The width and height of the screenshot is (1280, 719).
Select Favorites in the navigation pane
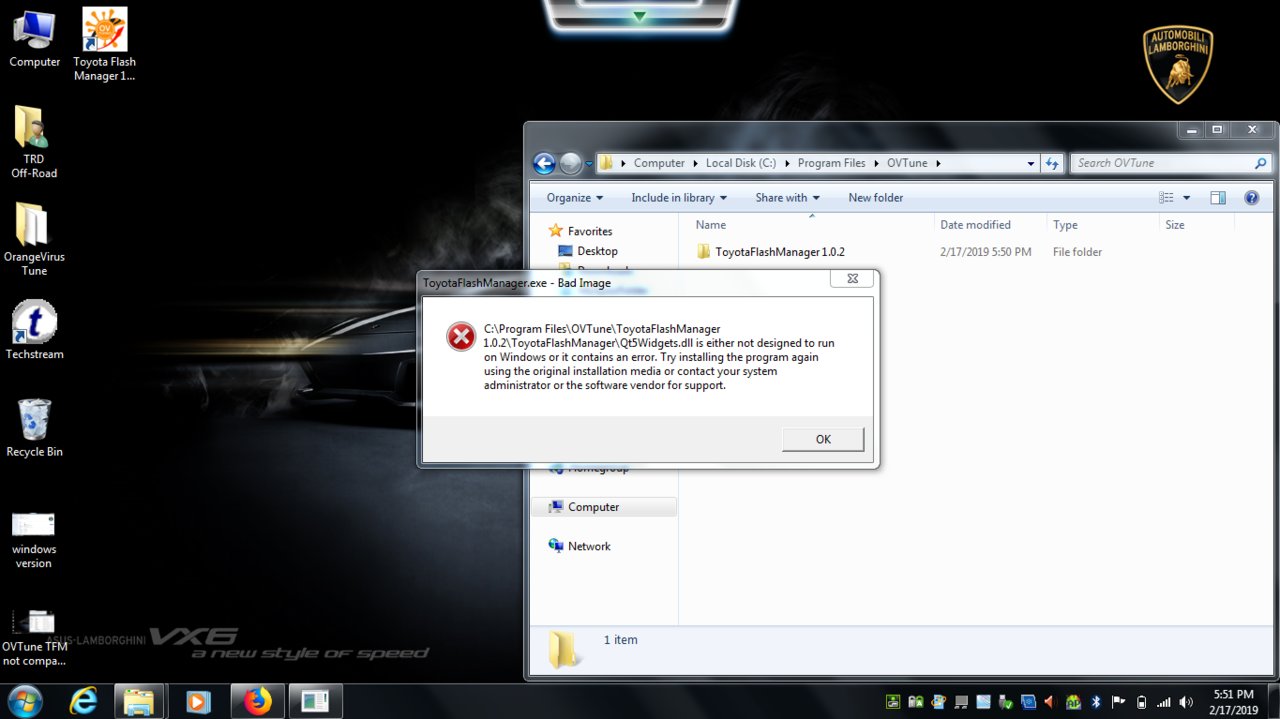580,231
